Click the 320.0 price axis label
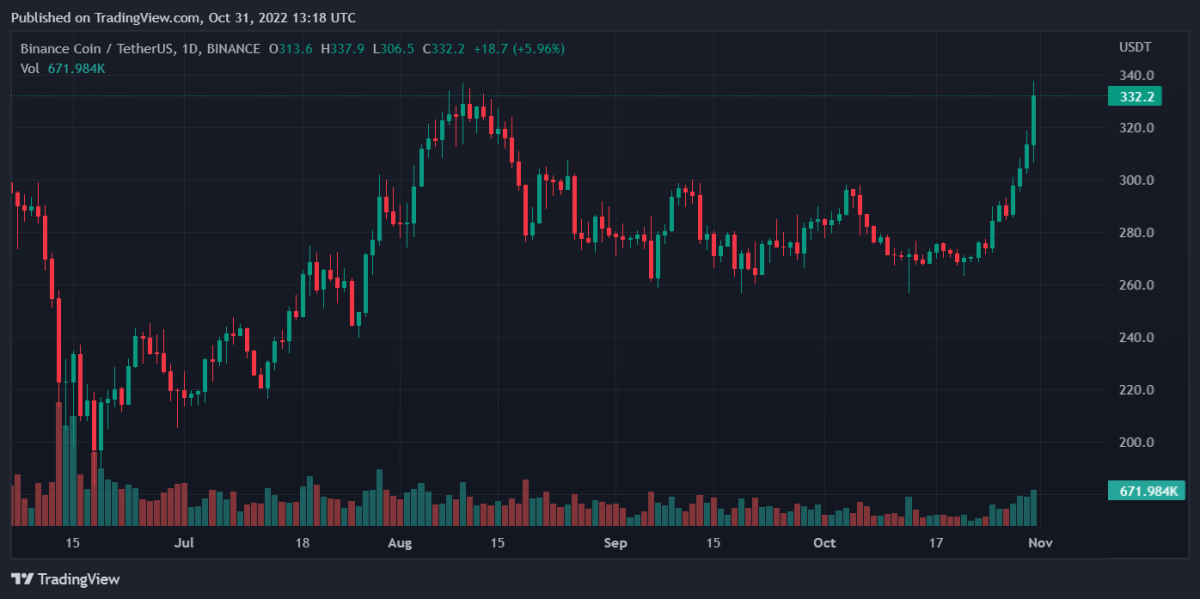The image size is (1200, 599). point(1137,128)
